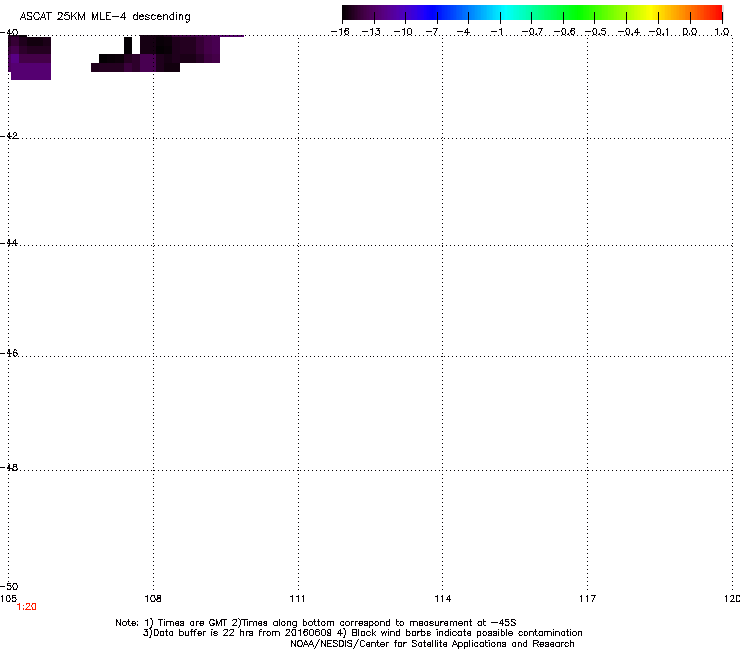The width and height of the screenshot is (740, 650).
Task: Click the red 1:20 pass time stamp
Action: coord(26,607)
